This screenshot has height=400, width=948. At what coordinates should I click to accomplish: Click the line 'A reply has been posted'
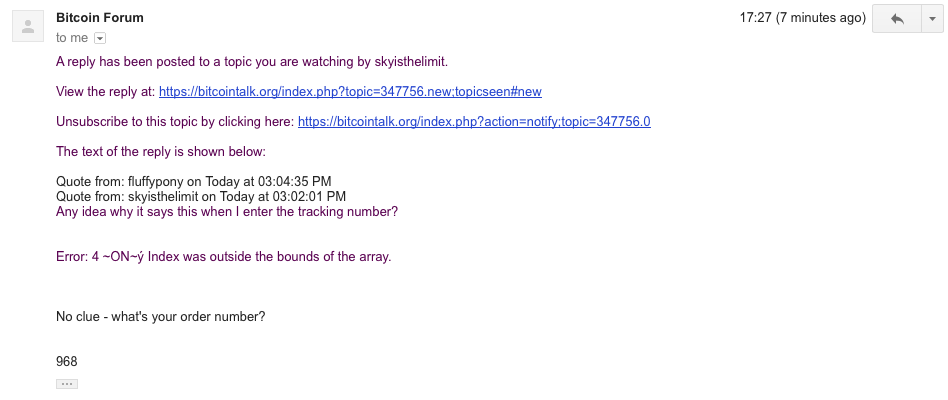click(252, 62)
